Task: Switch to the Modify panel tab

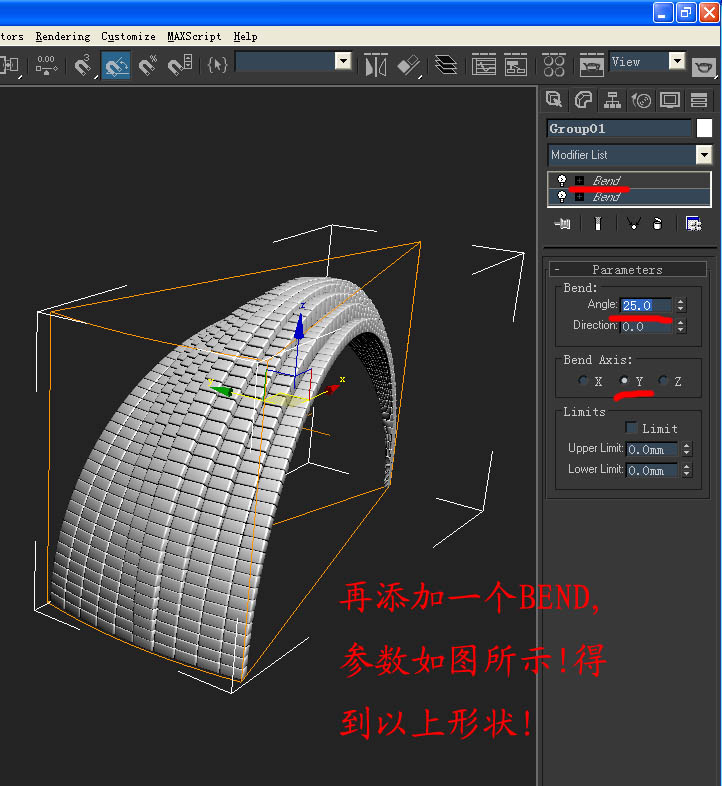Action: point(583,100)
